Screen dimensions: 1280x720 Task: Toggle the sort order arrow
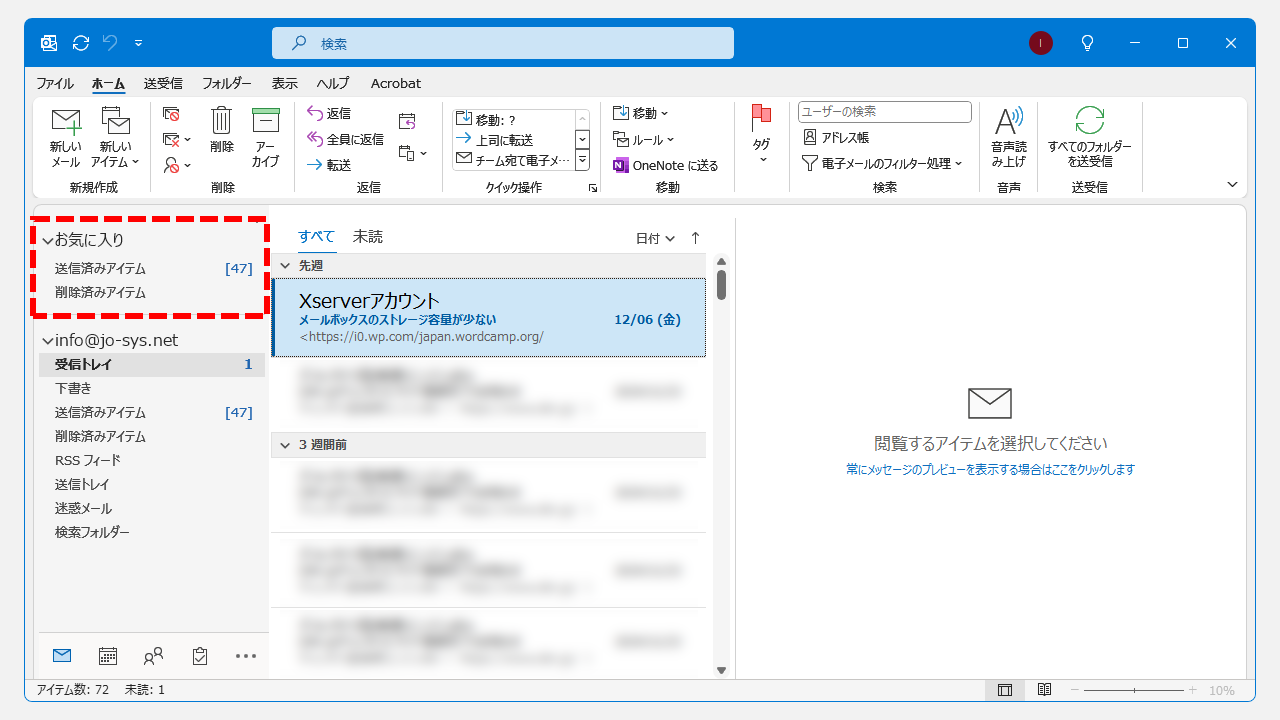pos(695,236)
